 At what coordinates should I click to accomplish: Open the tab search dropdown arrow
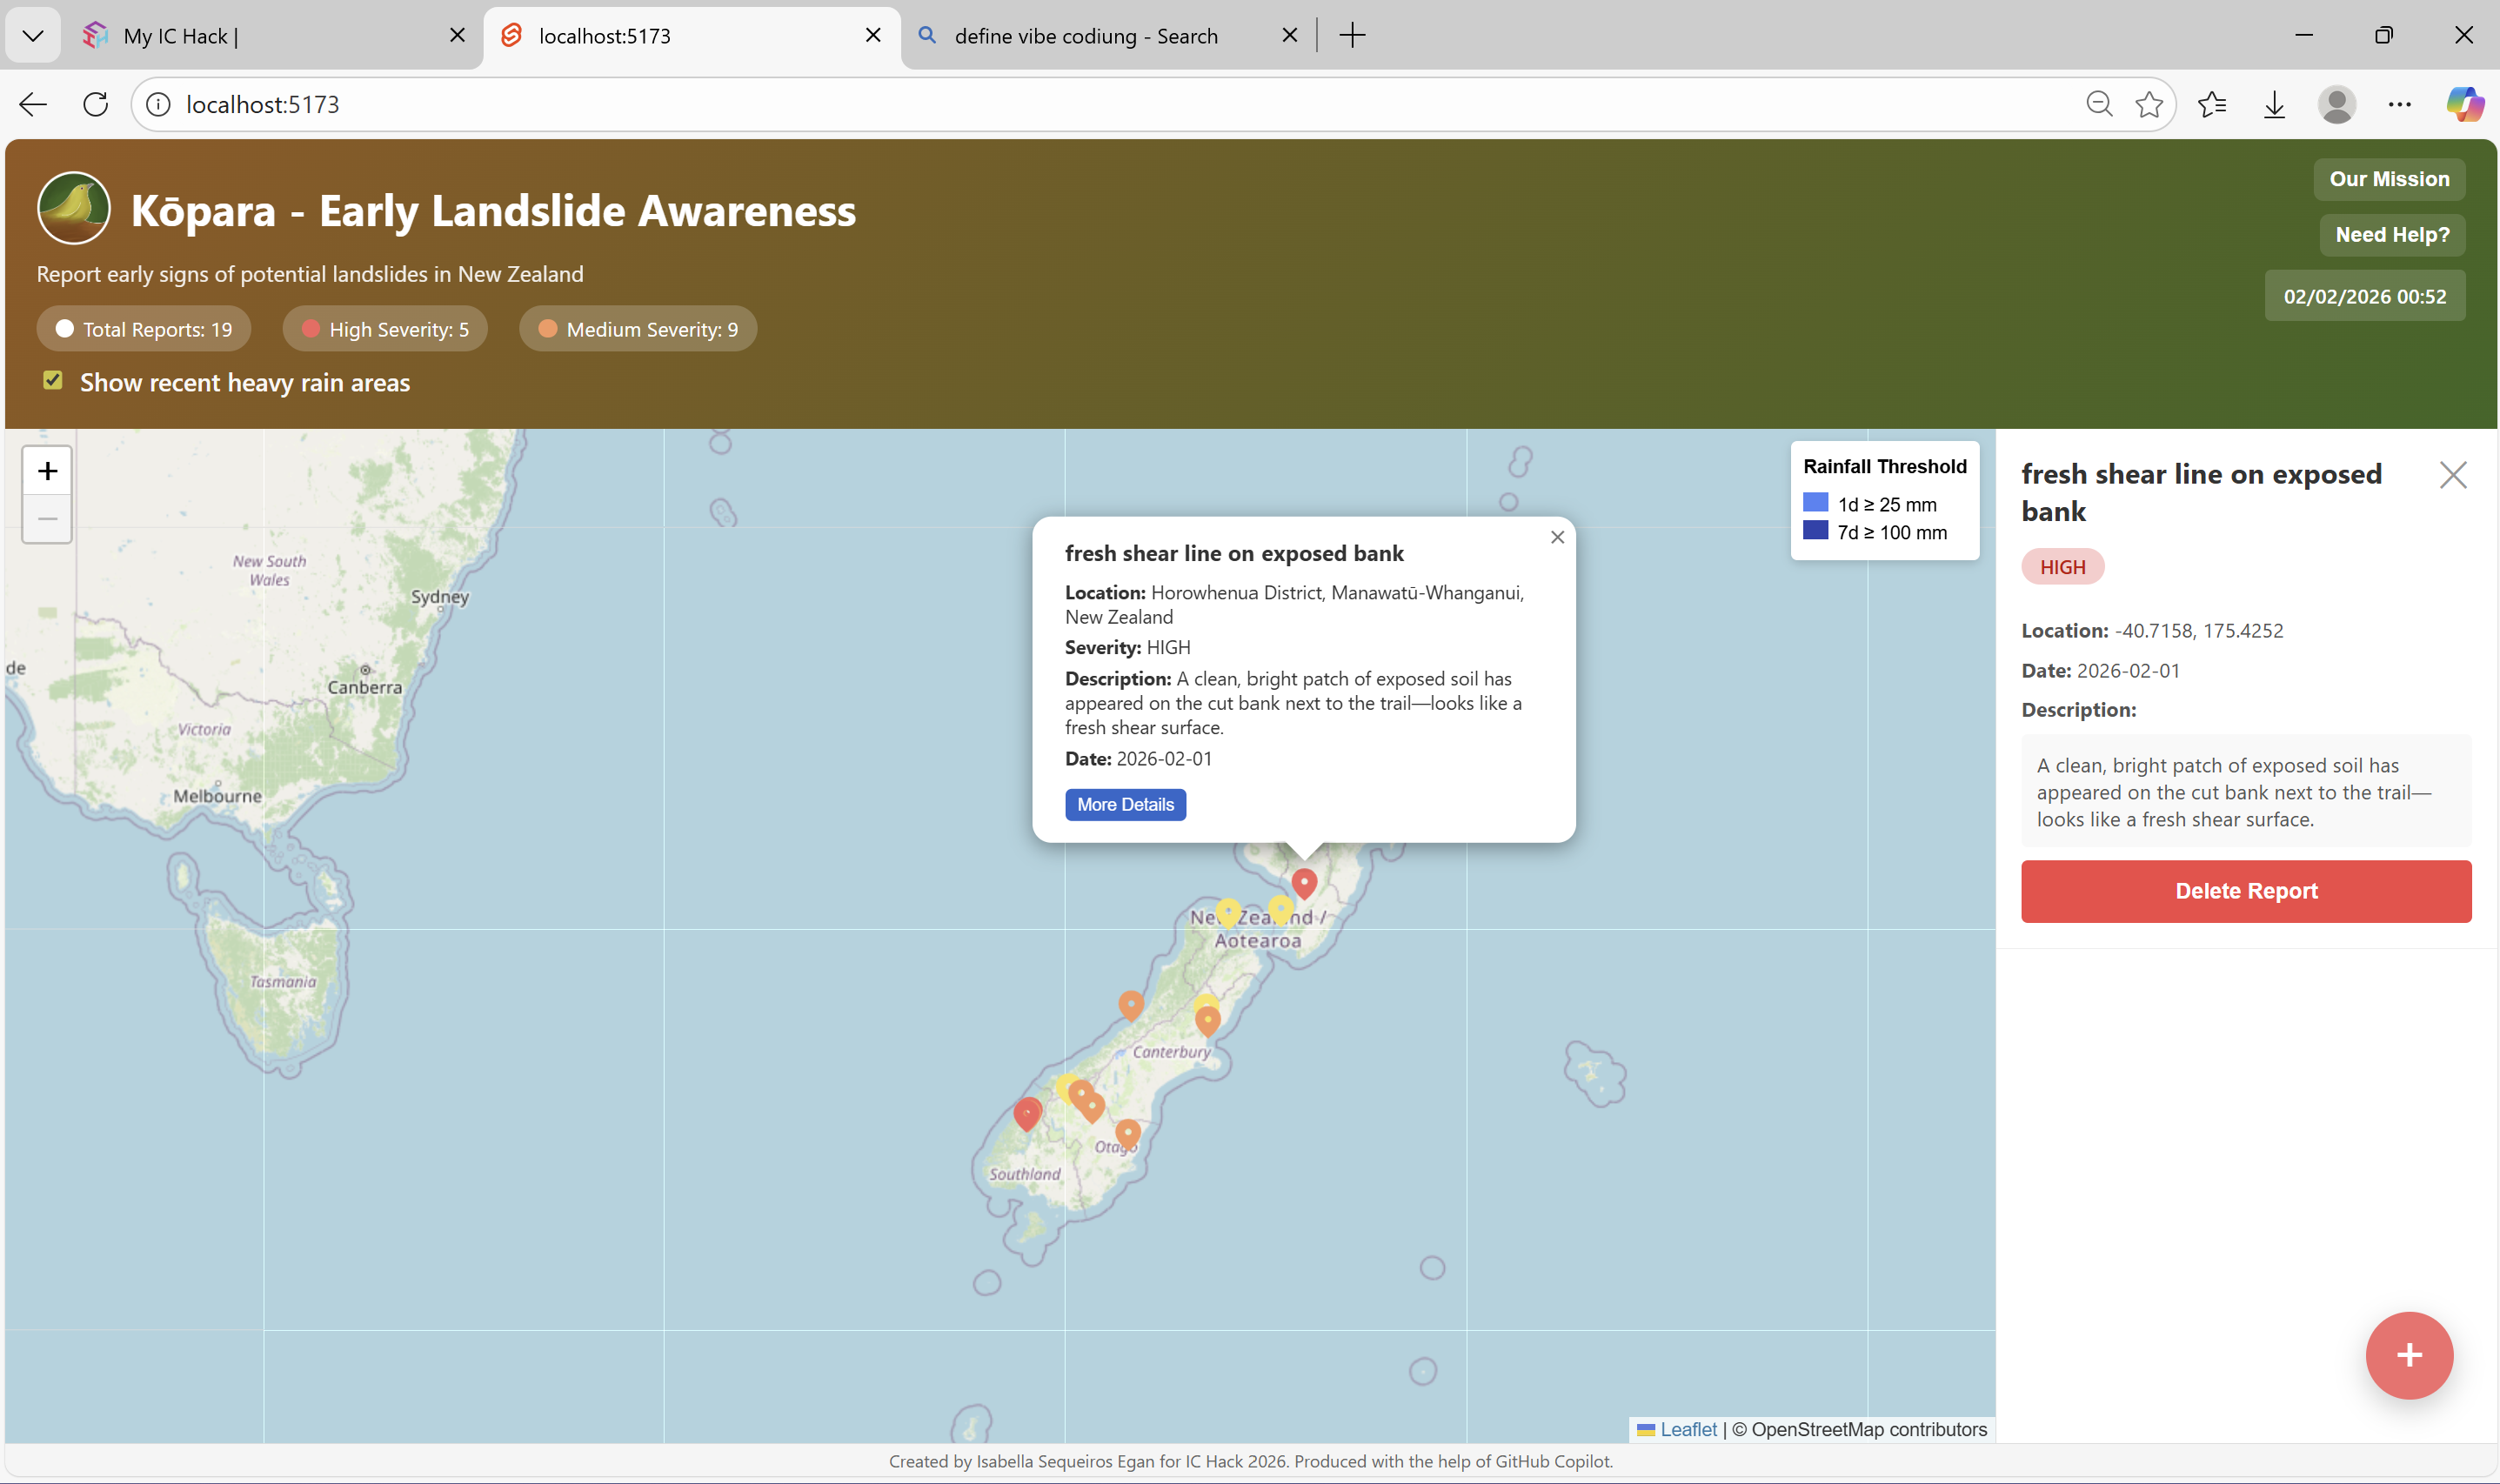tap(33, 36)
